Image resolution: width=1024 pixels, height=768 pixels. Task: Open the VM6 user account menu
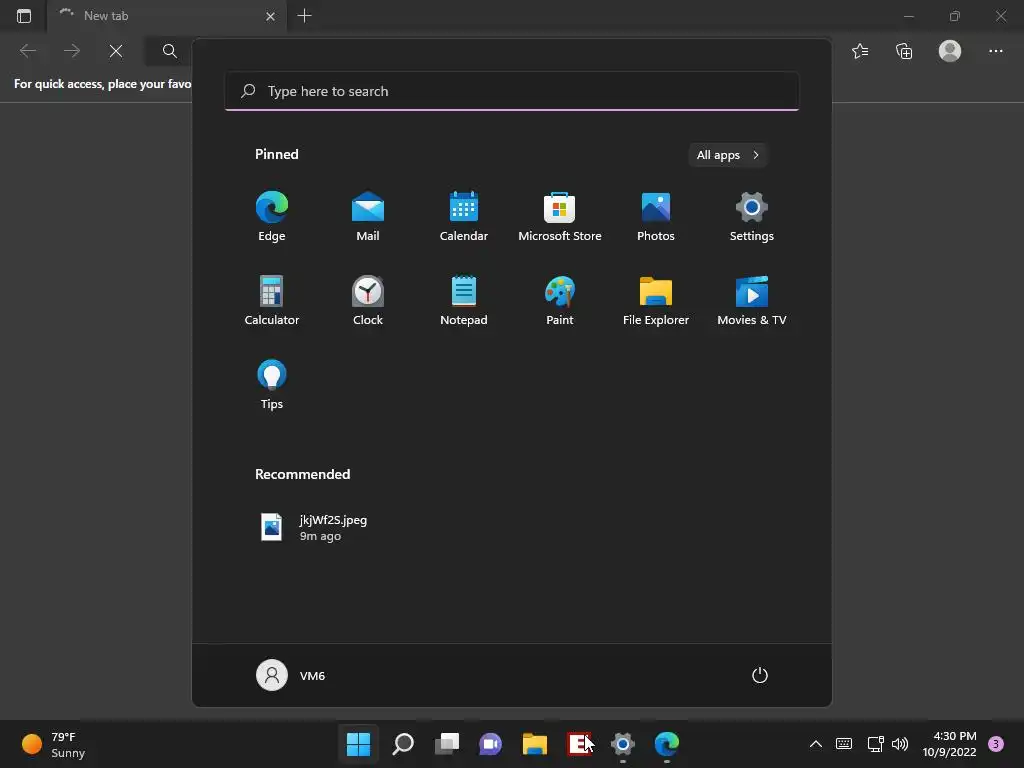click(291, 675)
